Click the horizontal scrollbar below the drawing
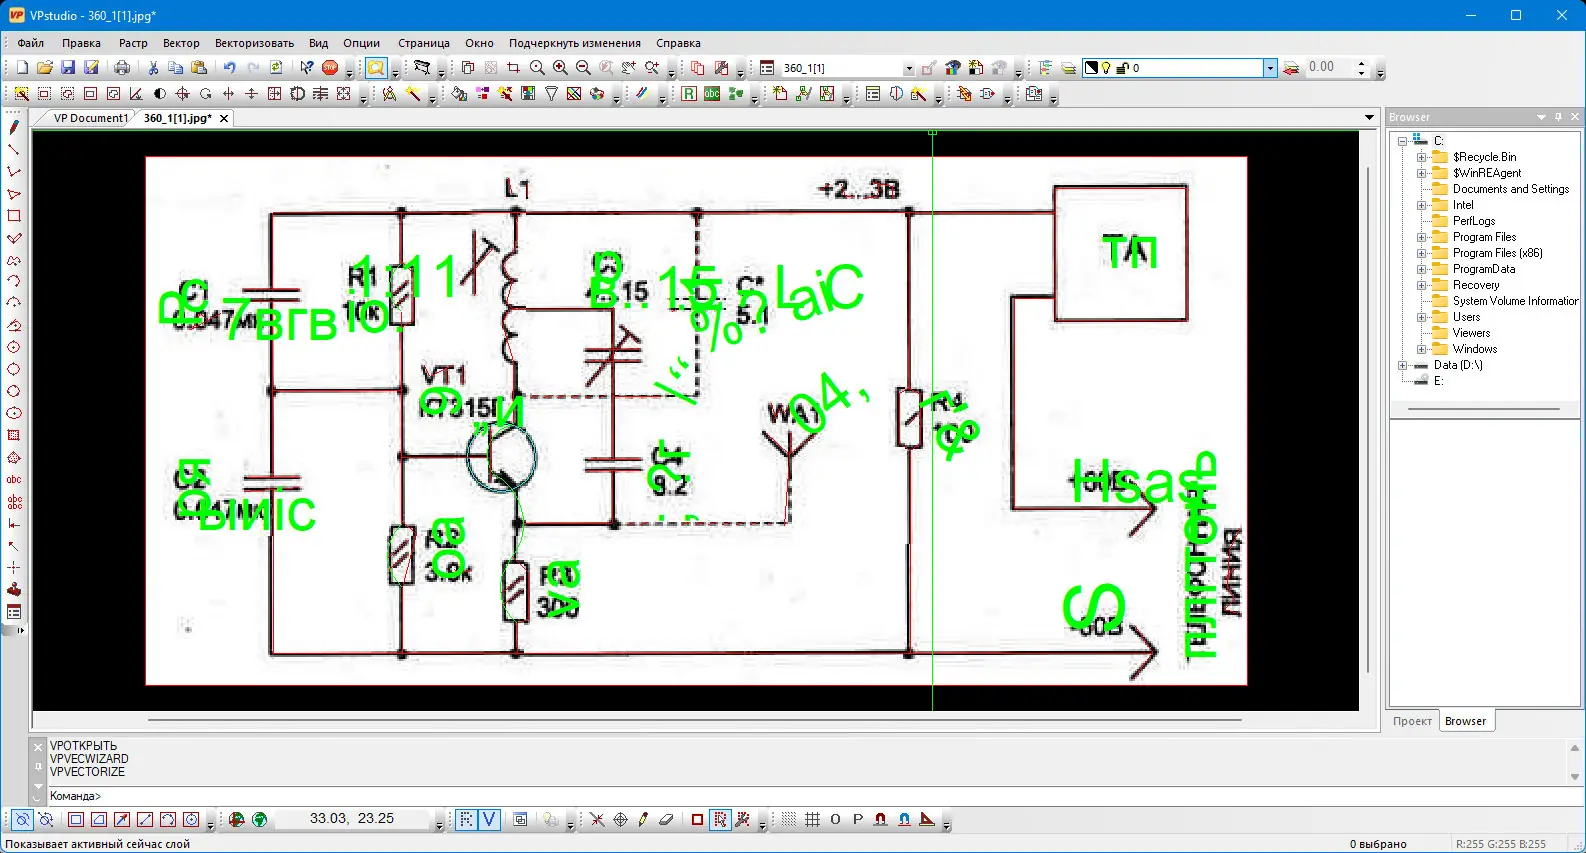This screenshot has width=1586, height=853. point(695,720)
